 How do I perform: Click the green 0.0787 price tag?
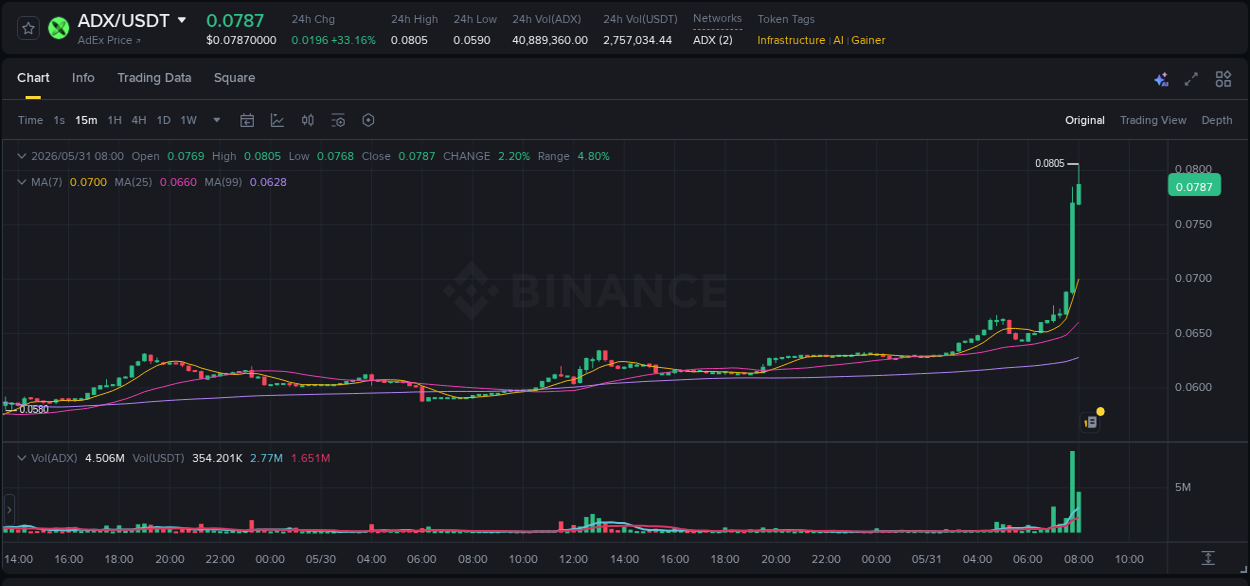tap(1194, 186)
